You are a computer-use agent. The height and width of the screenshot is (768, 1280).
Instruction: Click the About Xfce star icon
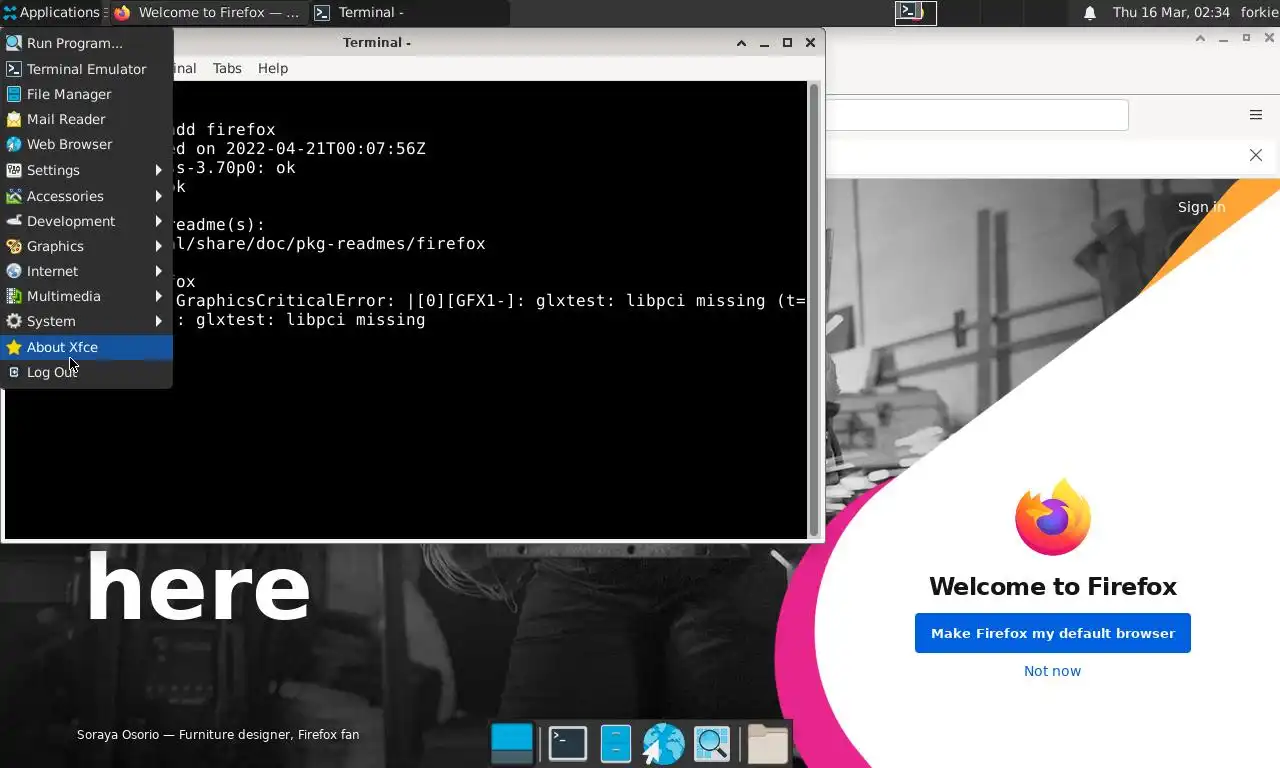coord(14,347)
